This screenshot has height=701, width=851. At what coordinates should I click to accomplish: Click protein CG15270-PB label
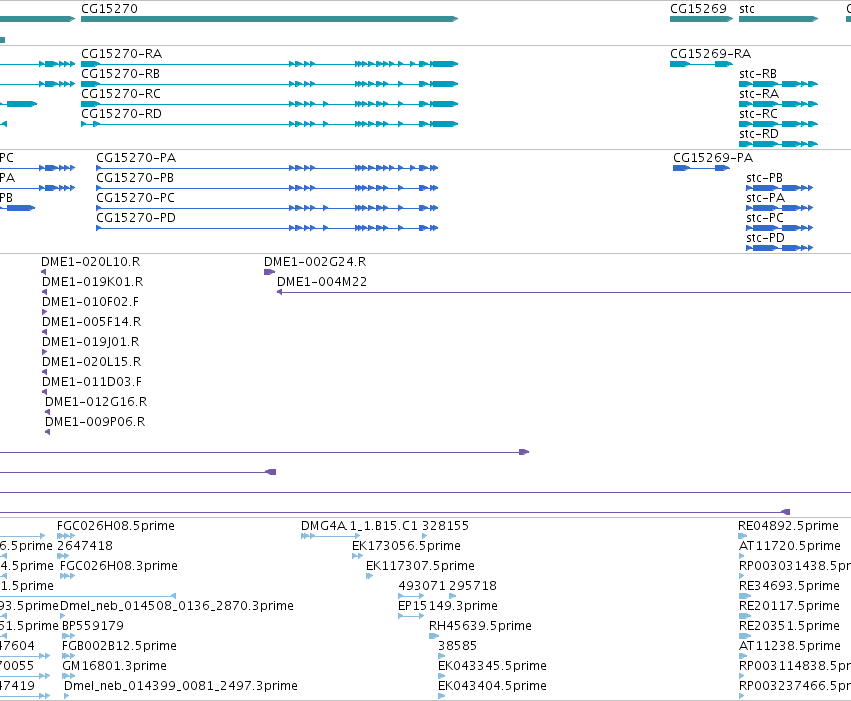(x=135, y=178)
